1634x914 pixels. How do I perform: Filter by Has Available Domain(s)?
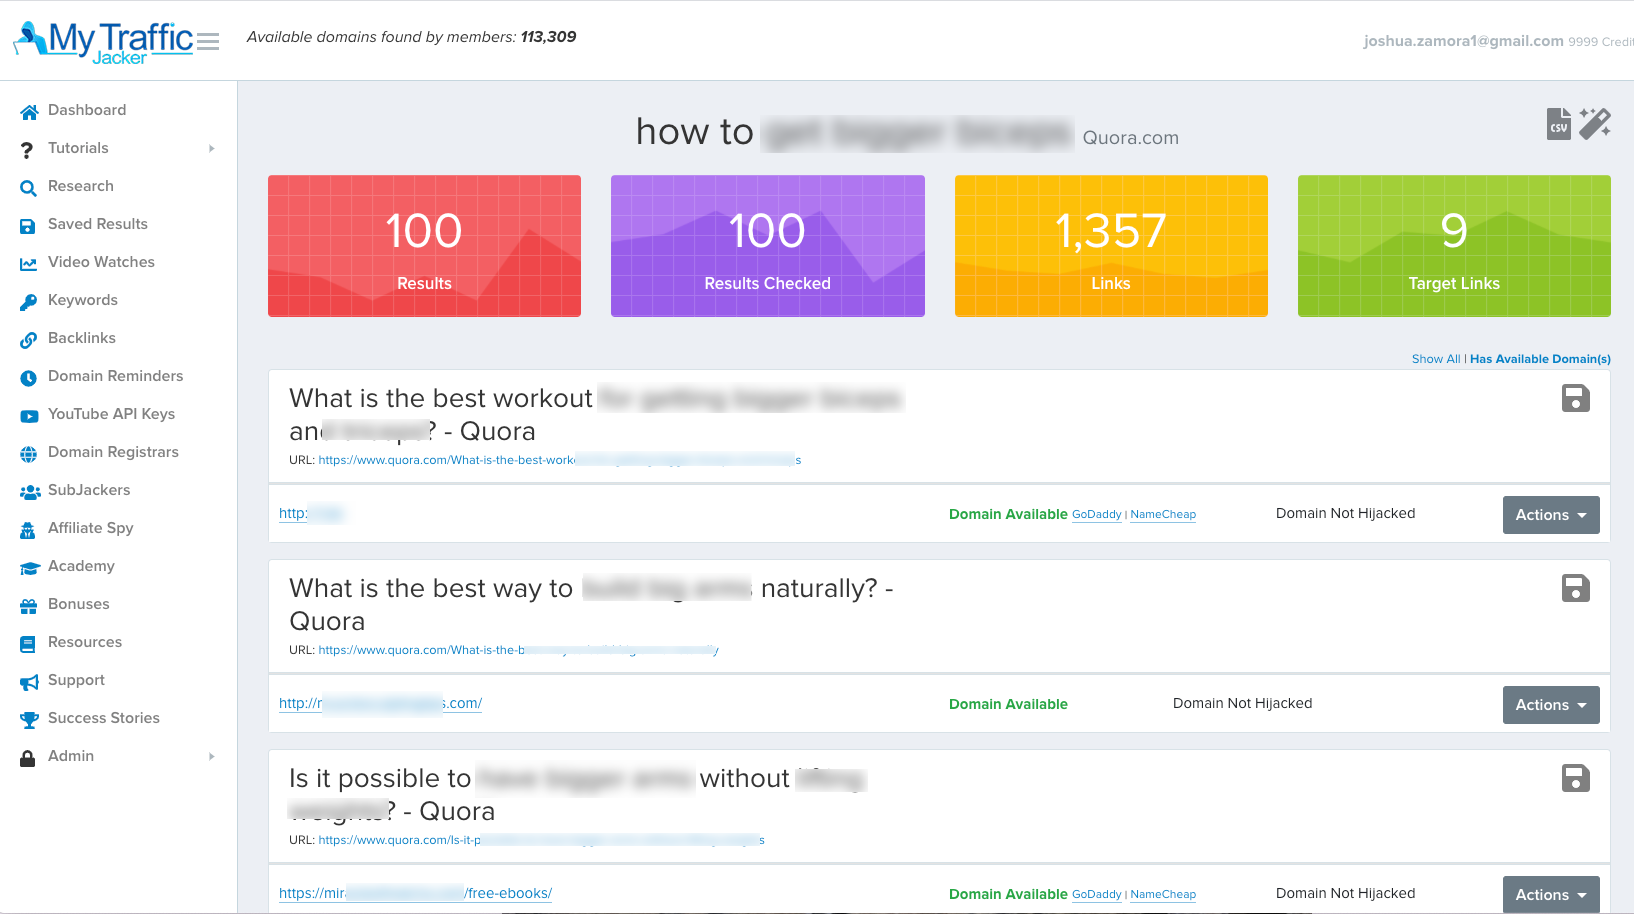coord(1540,359)
